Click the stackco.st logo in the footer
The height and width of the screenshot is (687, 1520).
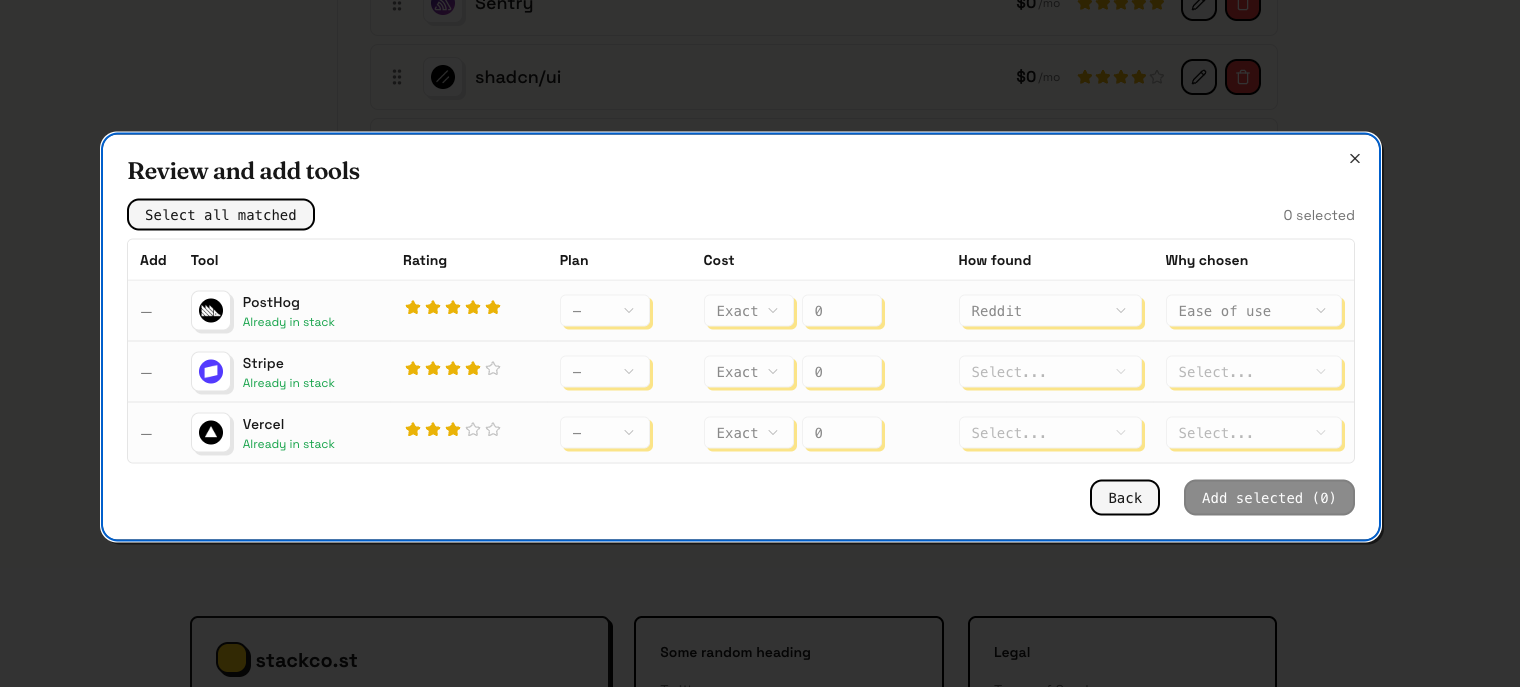point(233,659)
